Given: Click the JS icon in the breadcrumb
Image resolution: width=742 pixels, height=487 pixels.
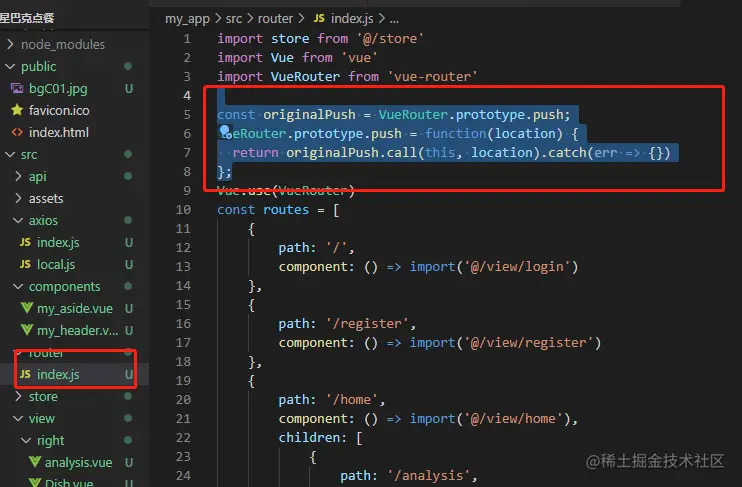Looking at the screenshot, I should click(319, 18).
